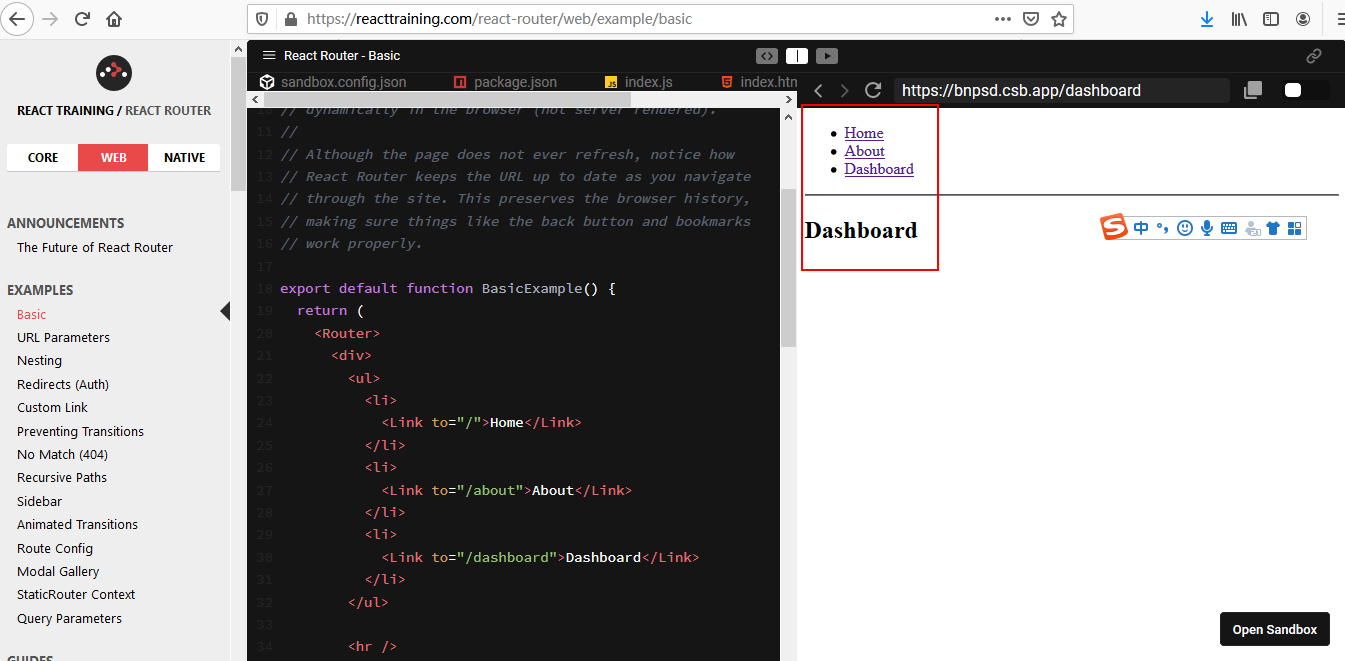Click the Open Sandbox button
This screenshot has width=1345, height=661.
click(x=1275, y=629)
